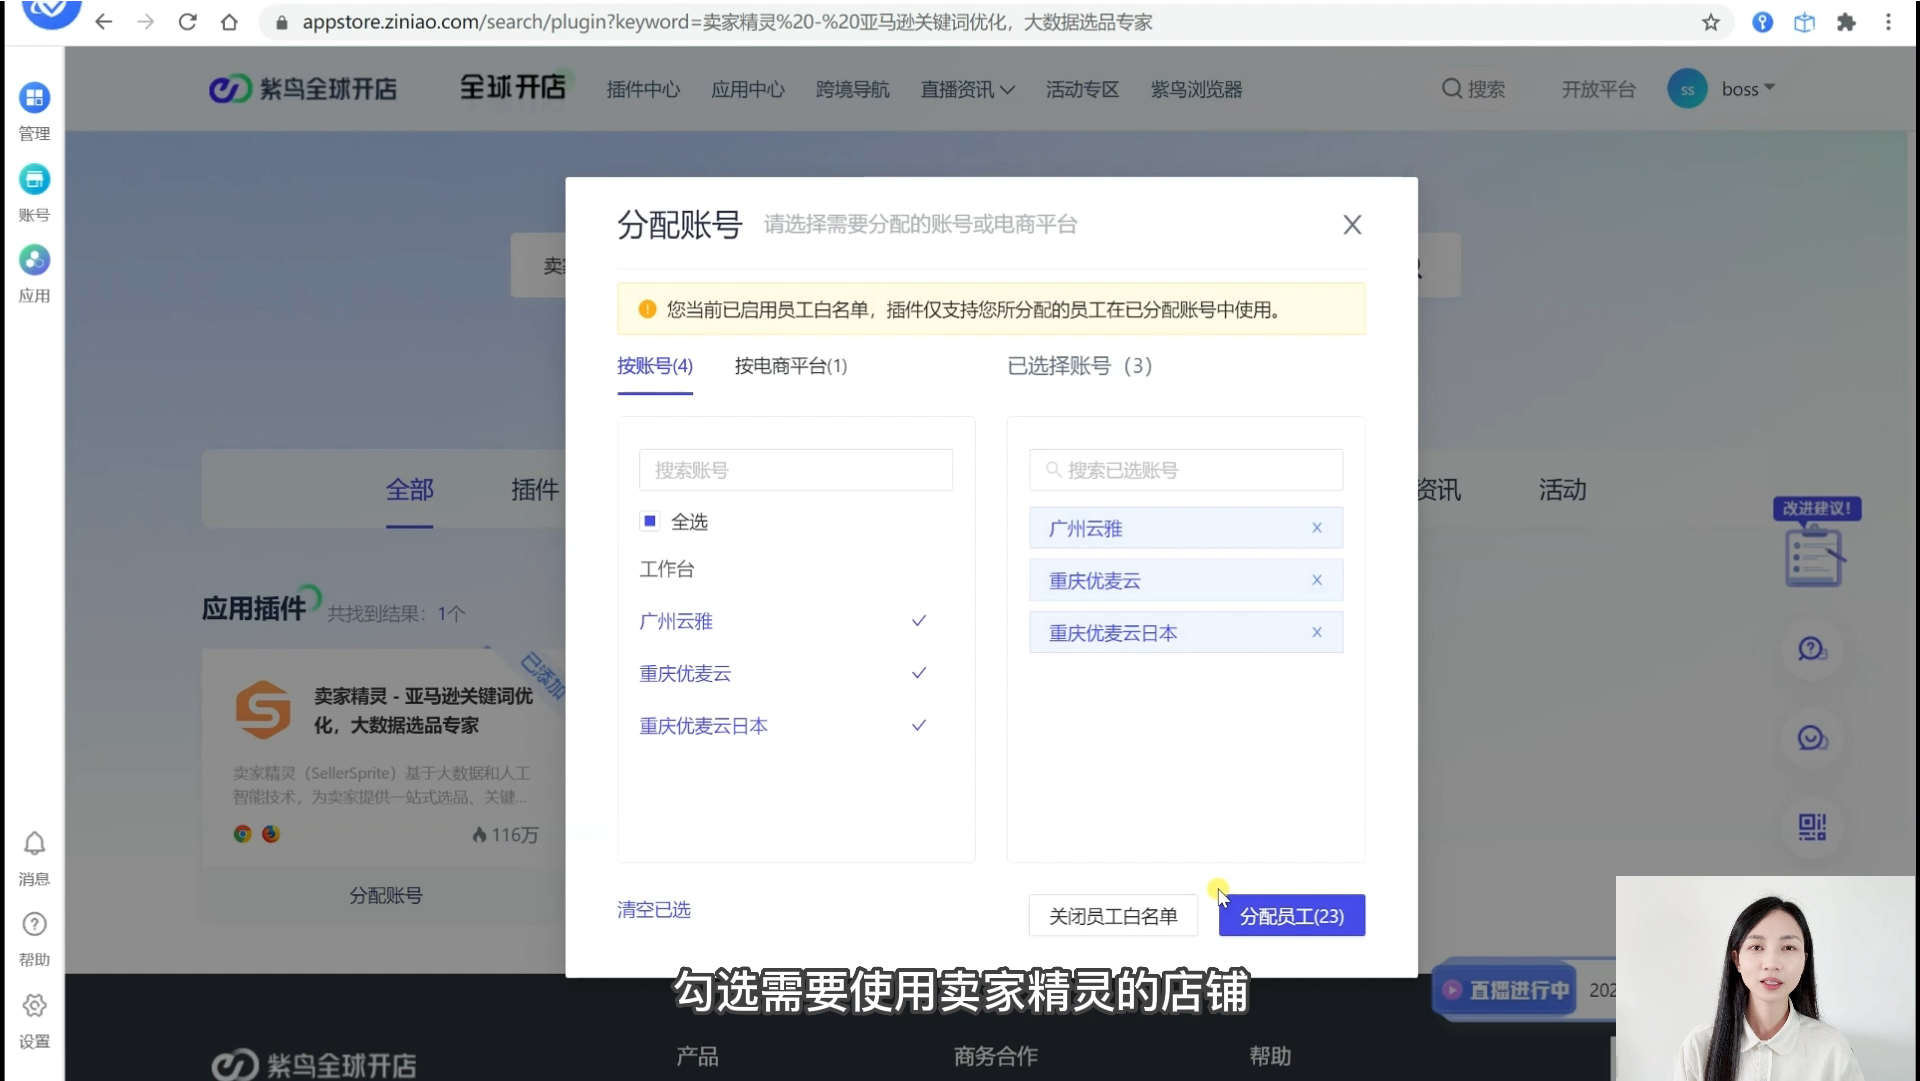Click 分配账号 under the plugin card

[x=386, y=896]
